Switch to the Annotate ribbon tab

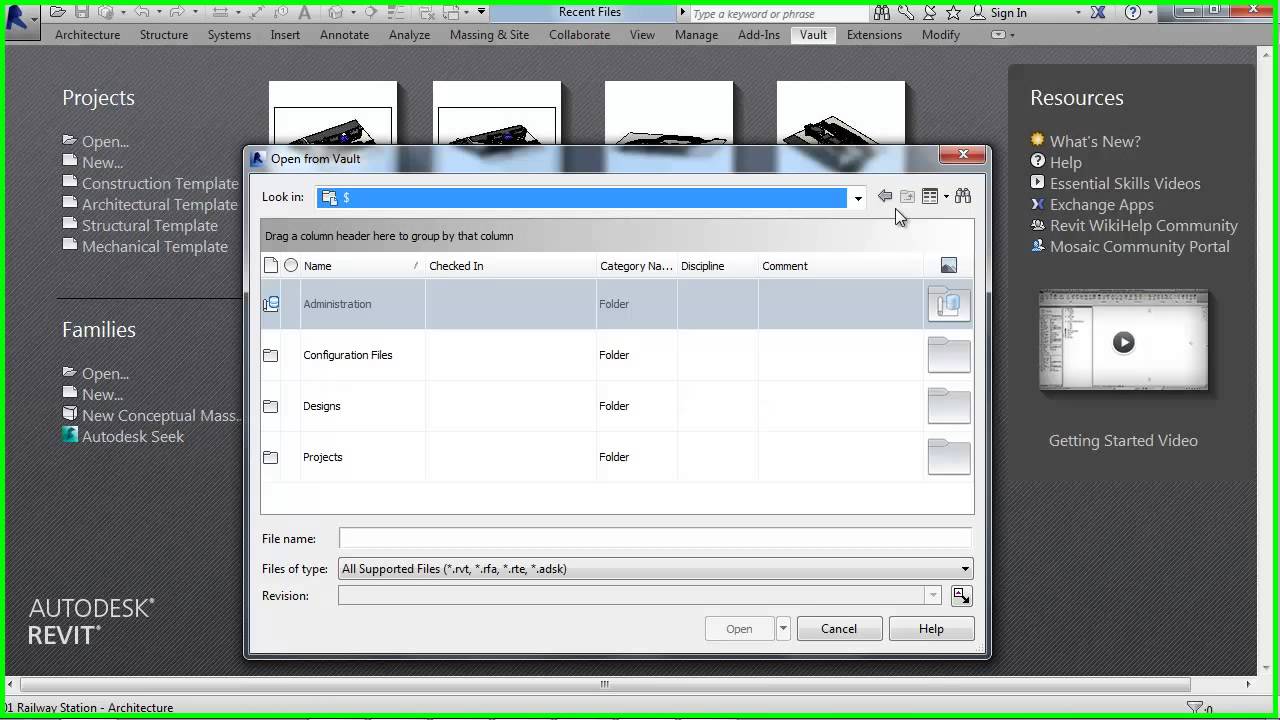[344, 35]
